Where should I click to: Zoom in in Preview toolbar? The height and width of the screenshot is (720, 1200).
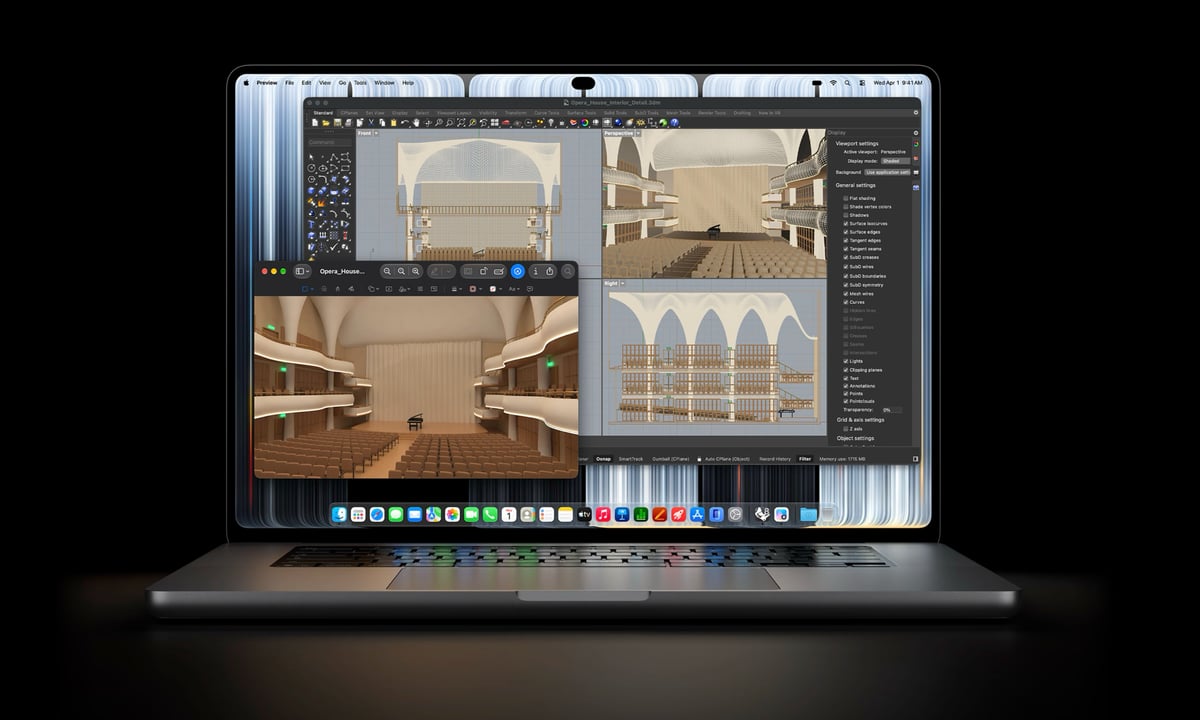click(x=415, y=271)
